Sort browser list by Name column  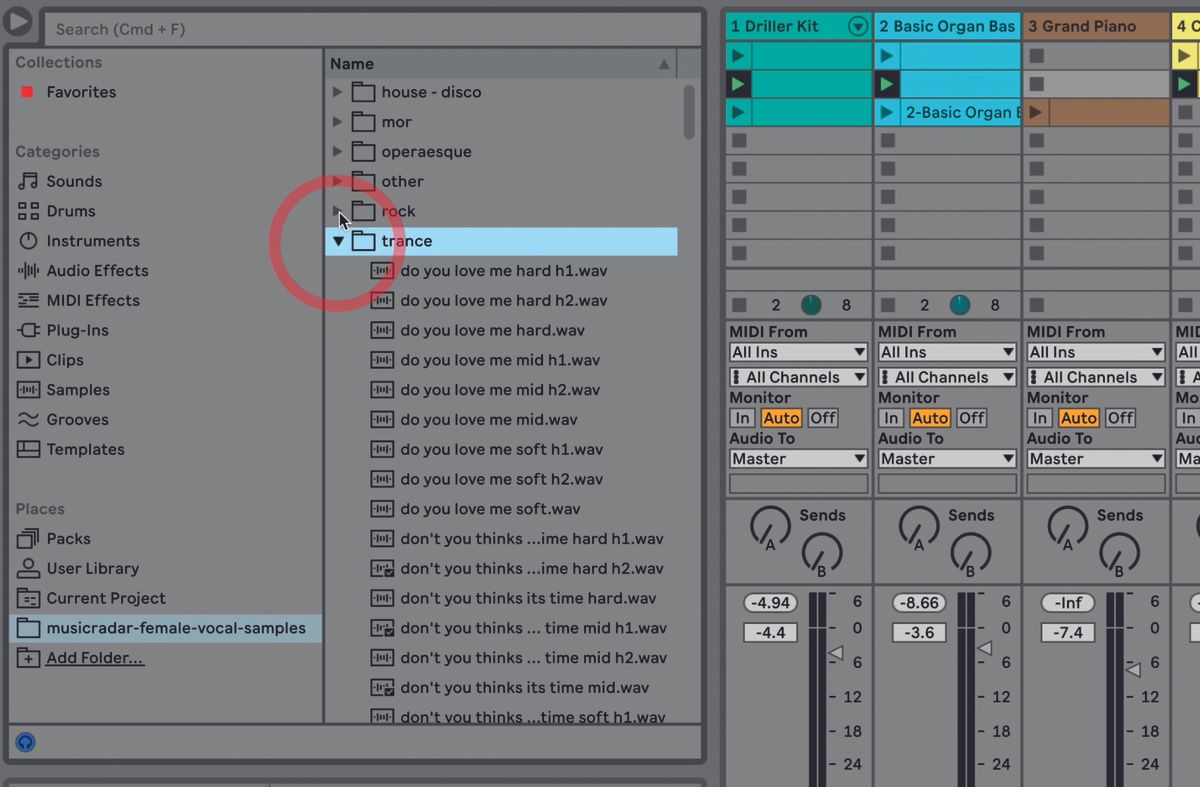[500, 64]
